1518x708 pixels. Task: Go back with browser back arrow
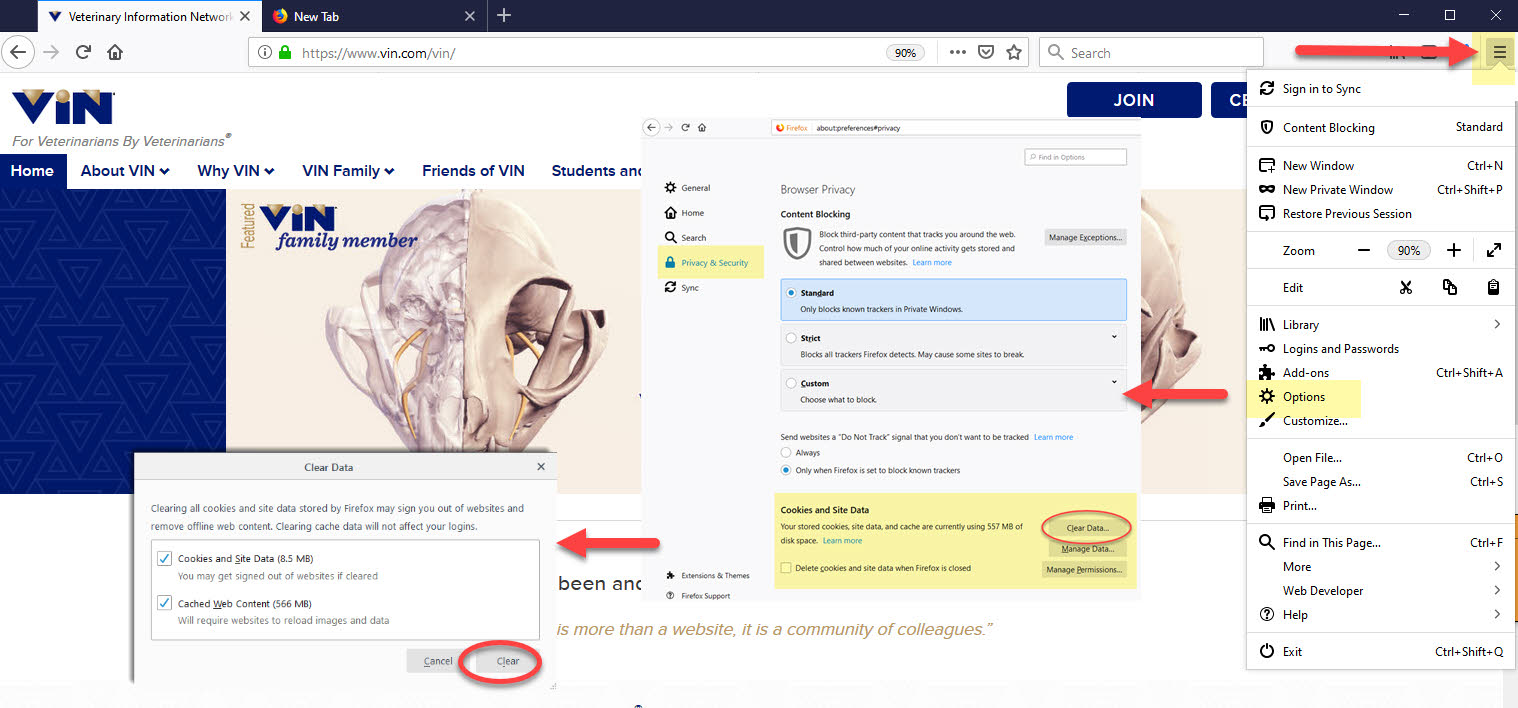[18, 52]
